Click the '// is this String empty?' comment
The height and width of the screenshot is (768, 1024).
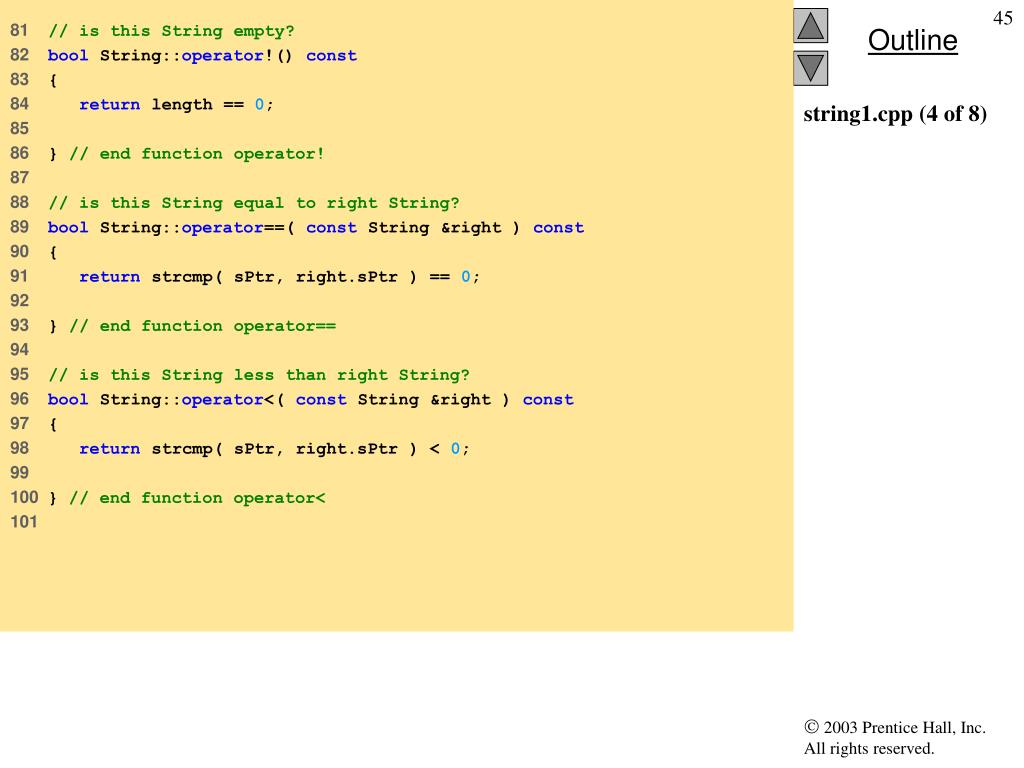[x=171, y=31]
